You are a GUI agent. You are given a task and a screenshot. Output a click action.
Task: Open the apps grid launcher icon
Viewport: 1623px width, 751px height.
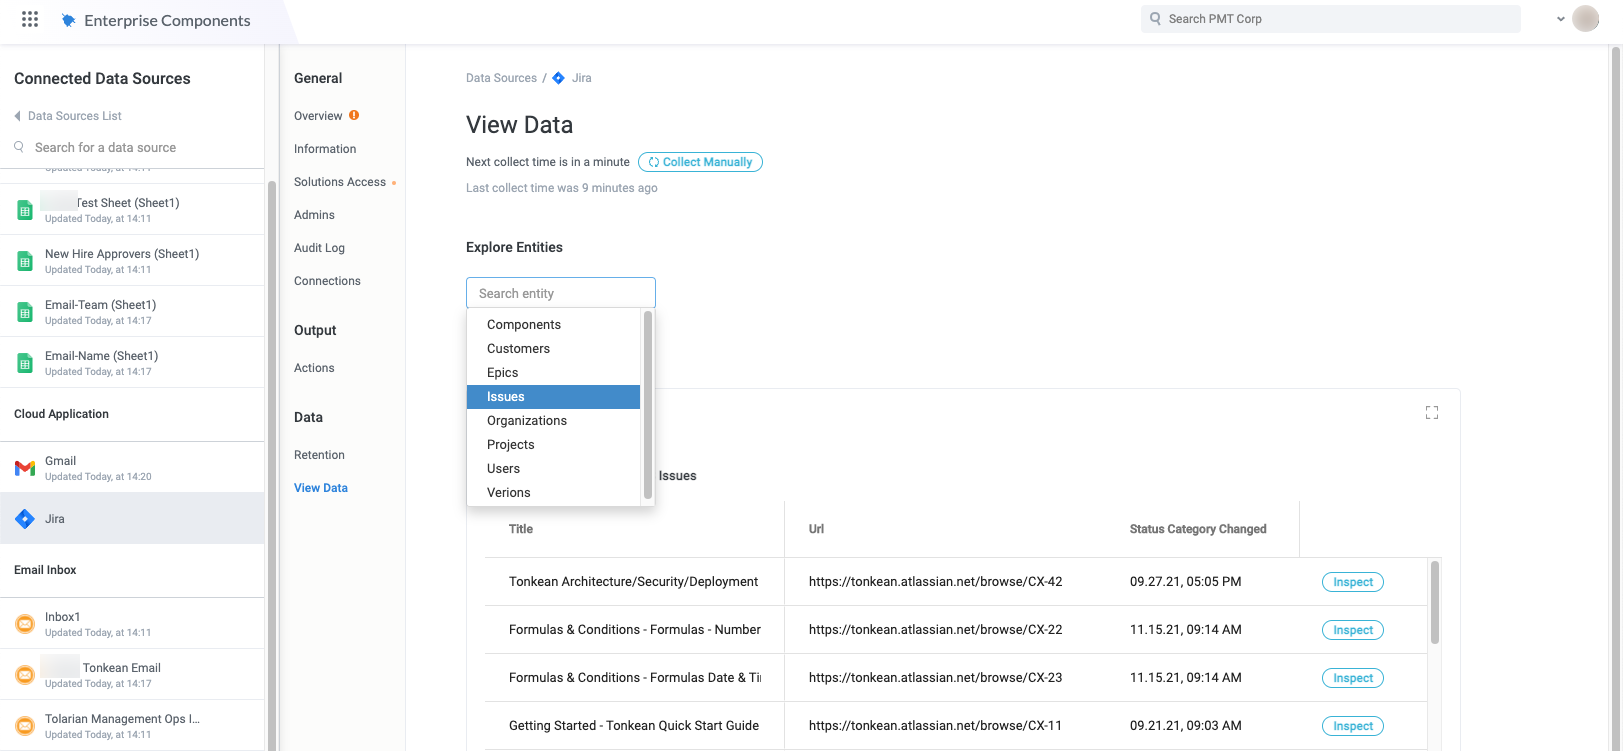click(x=30, y=19)
